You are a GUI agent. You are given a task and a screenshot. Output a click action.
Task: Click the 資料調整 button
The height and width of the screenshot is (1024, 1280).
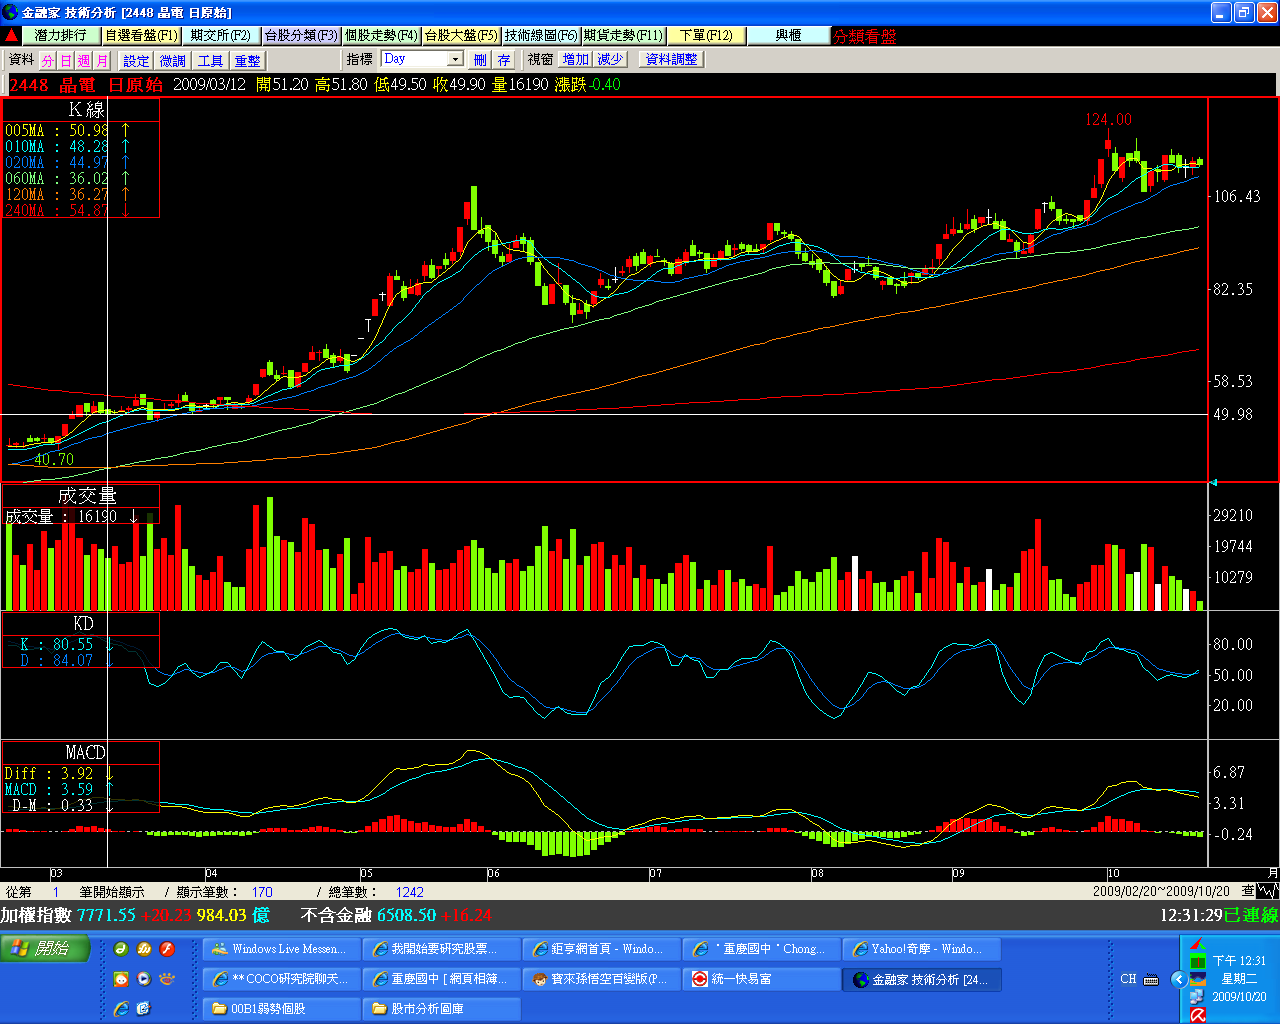click(x=671, y=60)
